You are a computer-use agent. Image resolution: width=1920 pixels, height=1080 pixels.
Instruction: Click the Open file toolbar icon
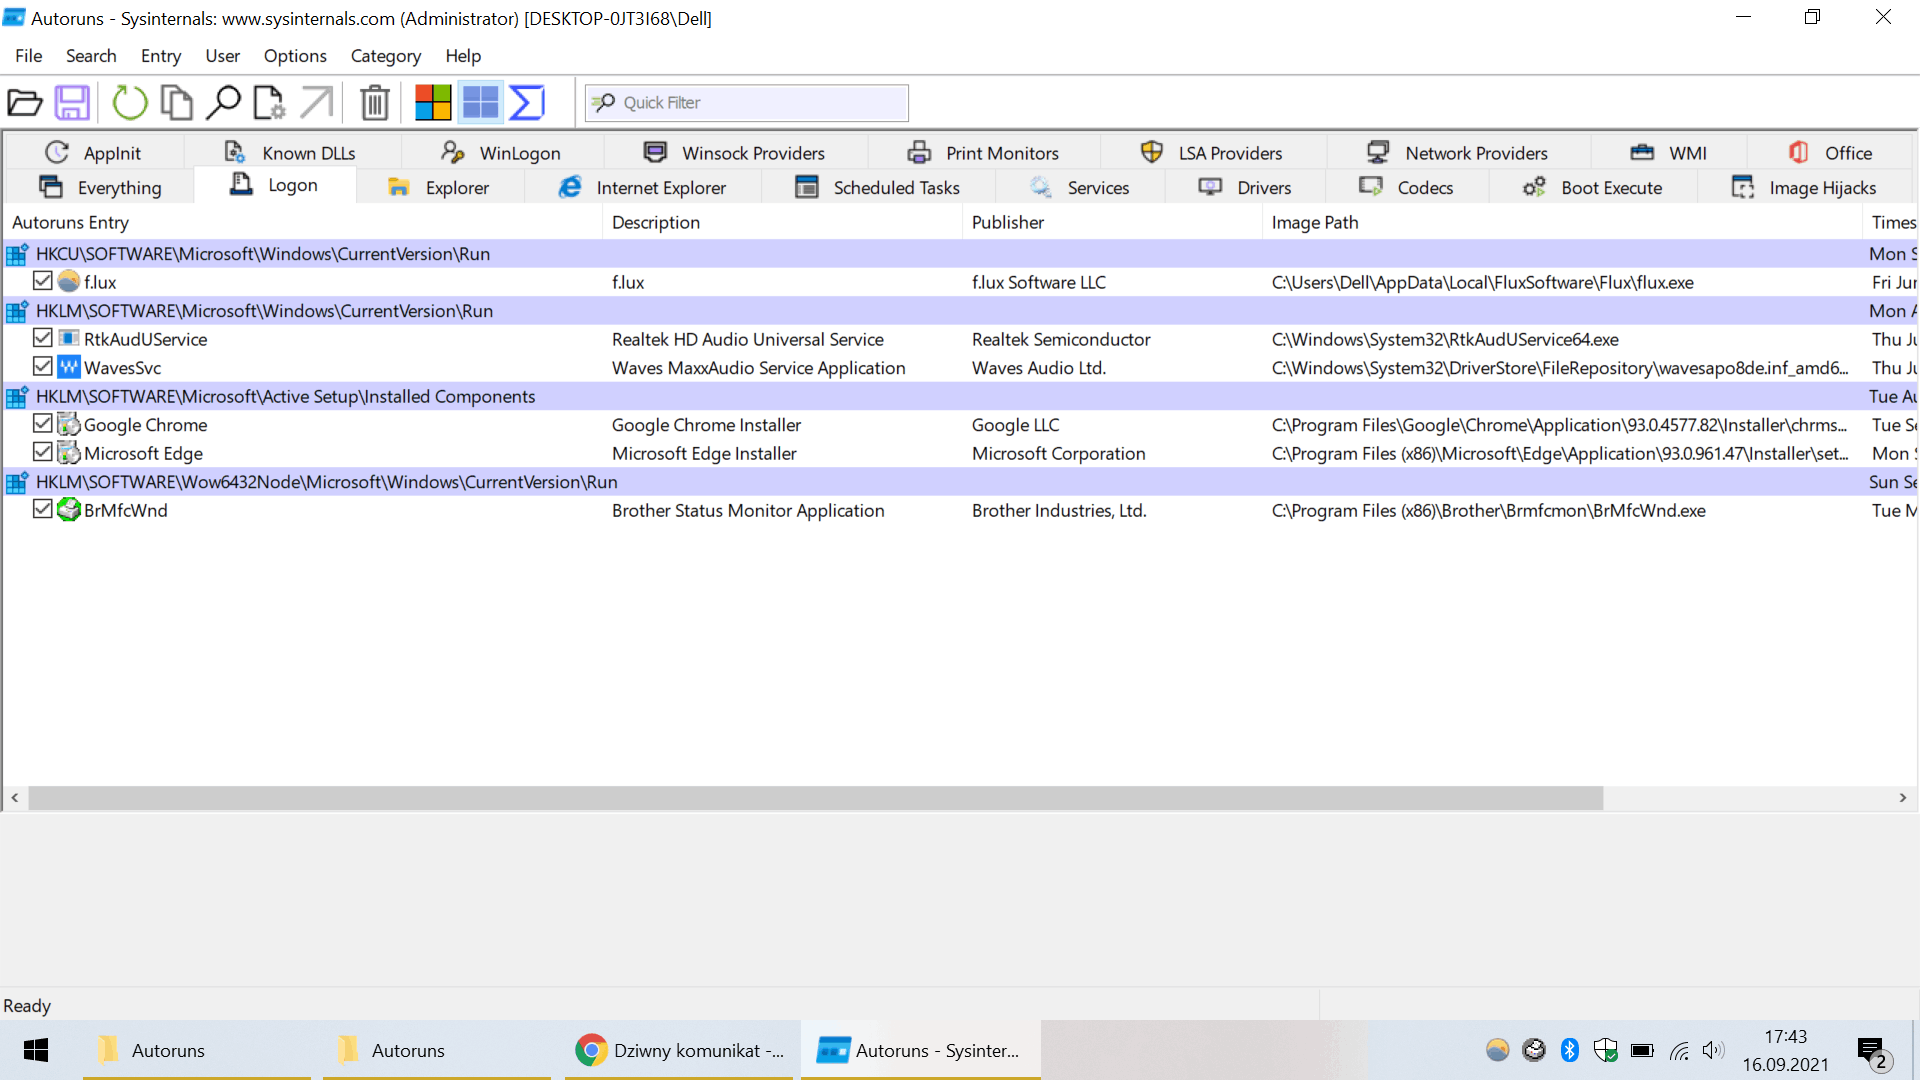(25, 103)
